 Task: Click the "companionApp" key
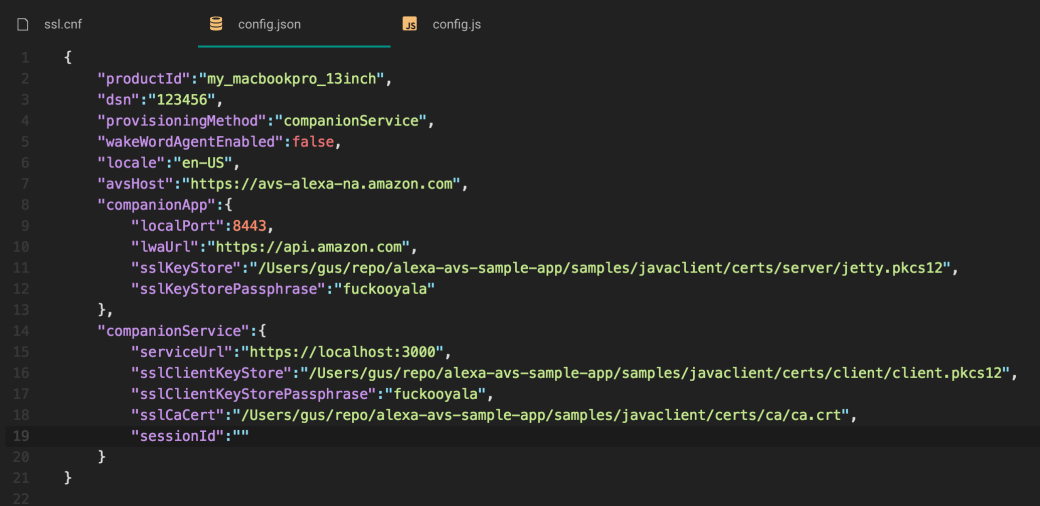(x=157, y=205)
